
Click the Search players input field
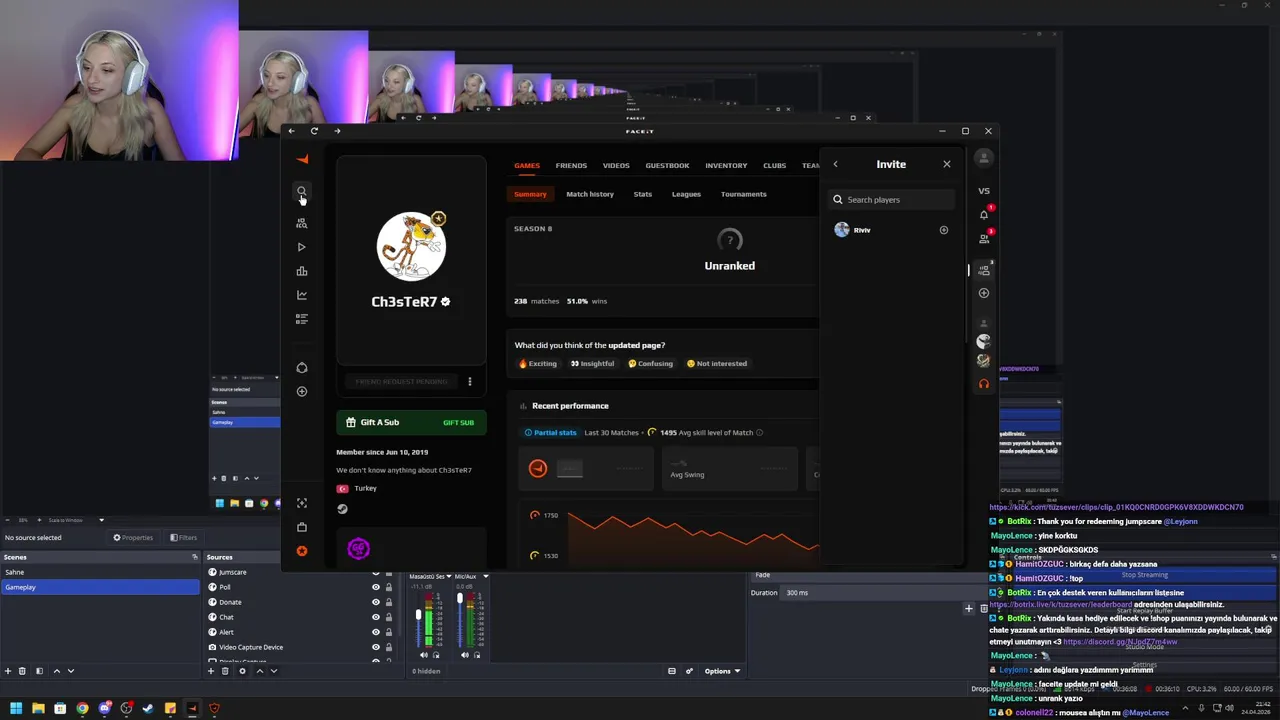[x=891, y=200]
